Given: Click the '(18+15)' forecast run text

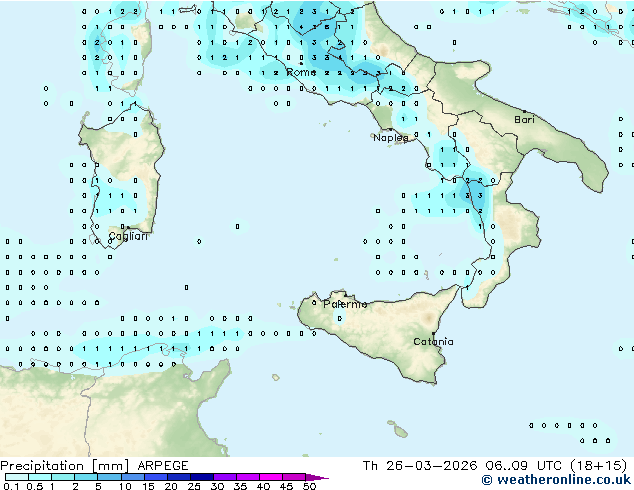Looking at the screenshot, I should (599, 466).
